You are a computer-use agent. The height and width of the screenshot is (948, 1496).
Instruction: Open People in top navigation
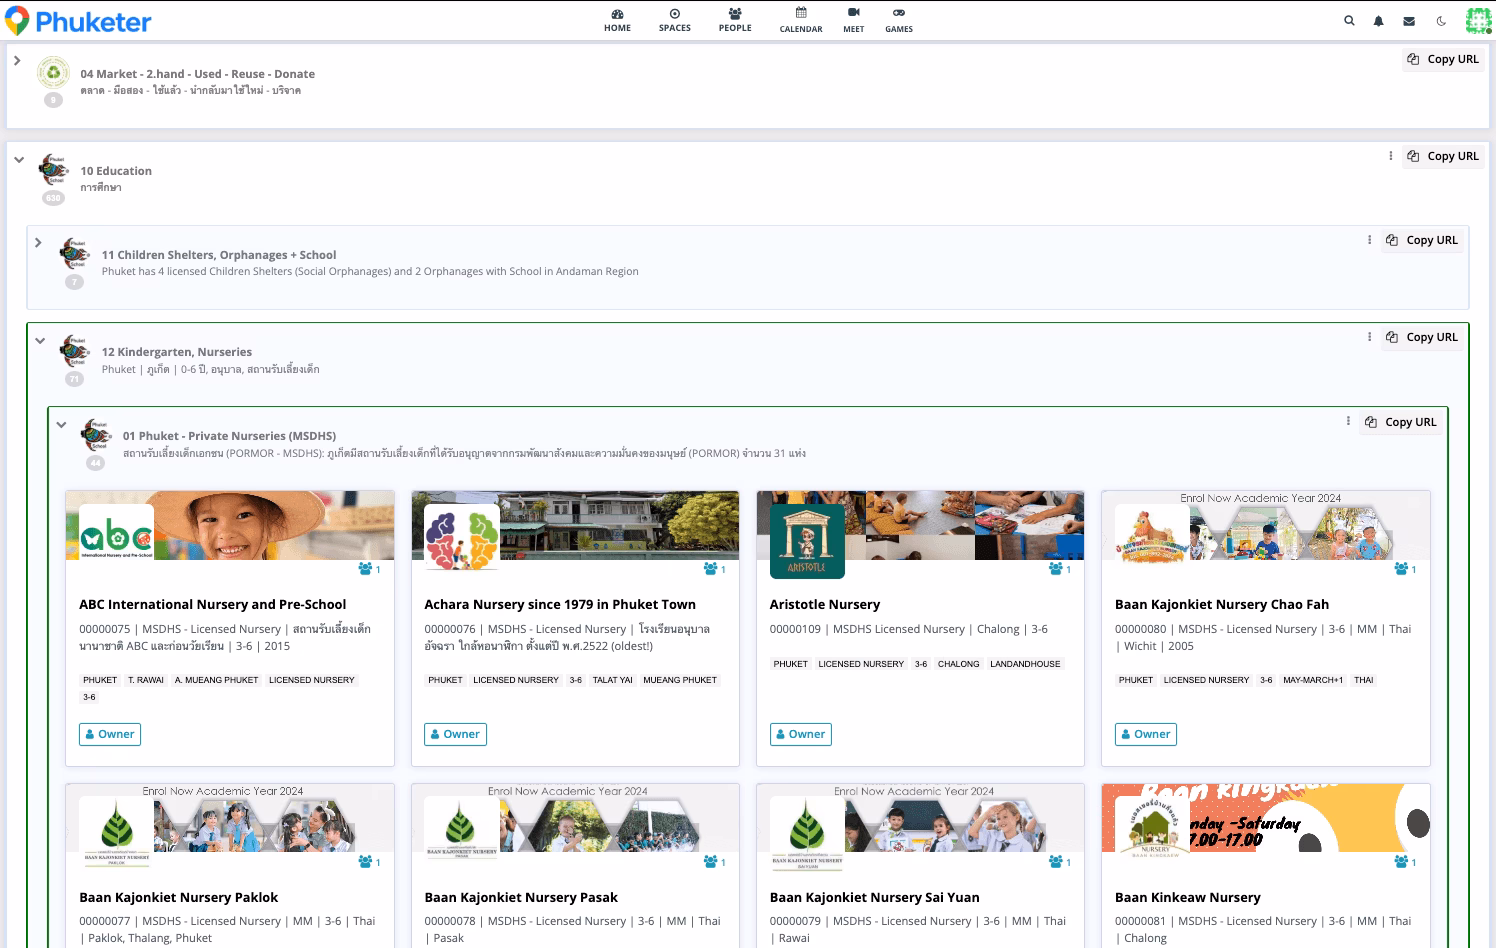(x=735, y=20)
